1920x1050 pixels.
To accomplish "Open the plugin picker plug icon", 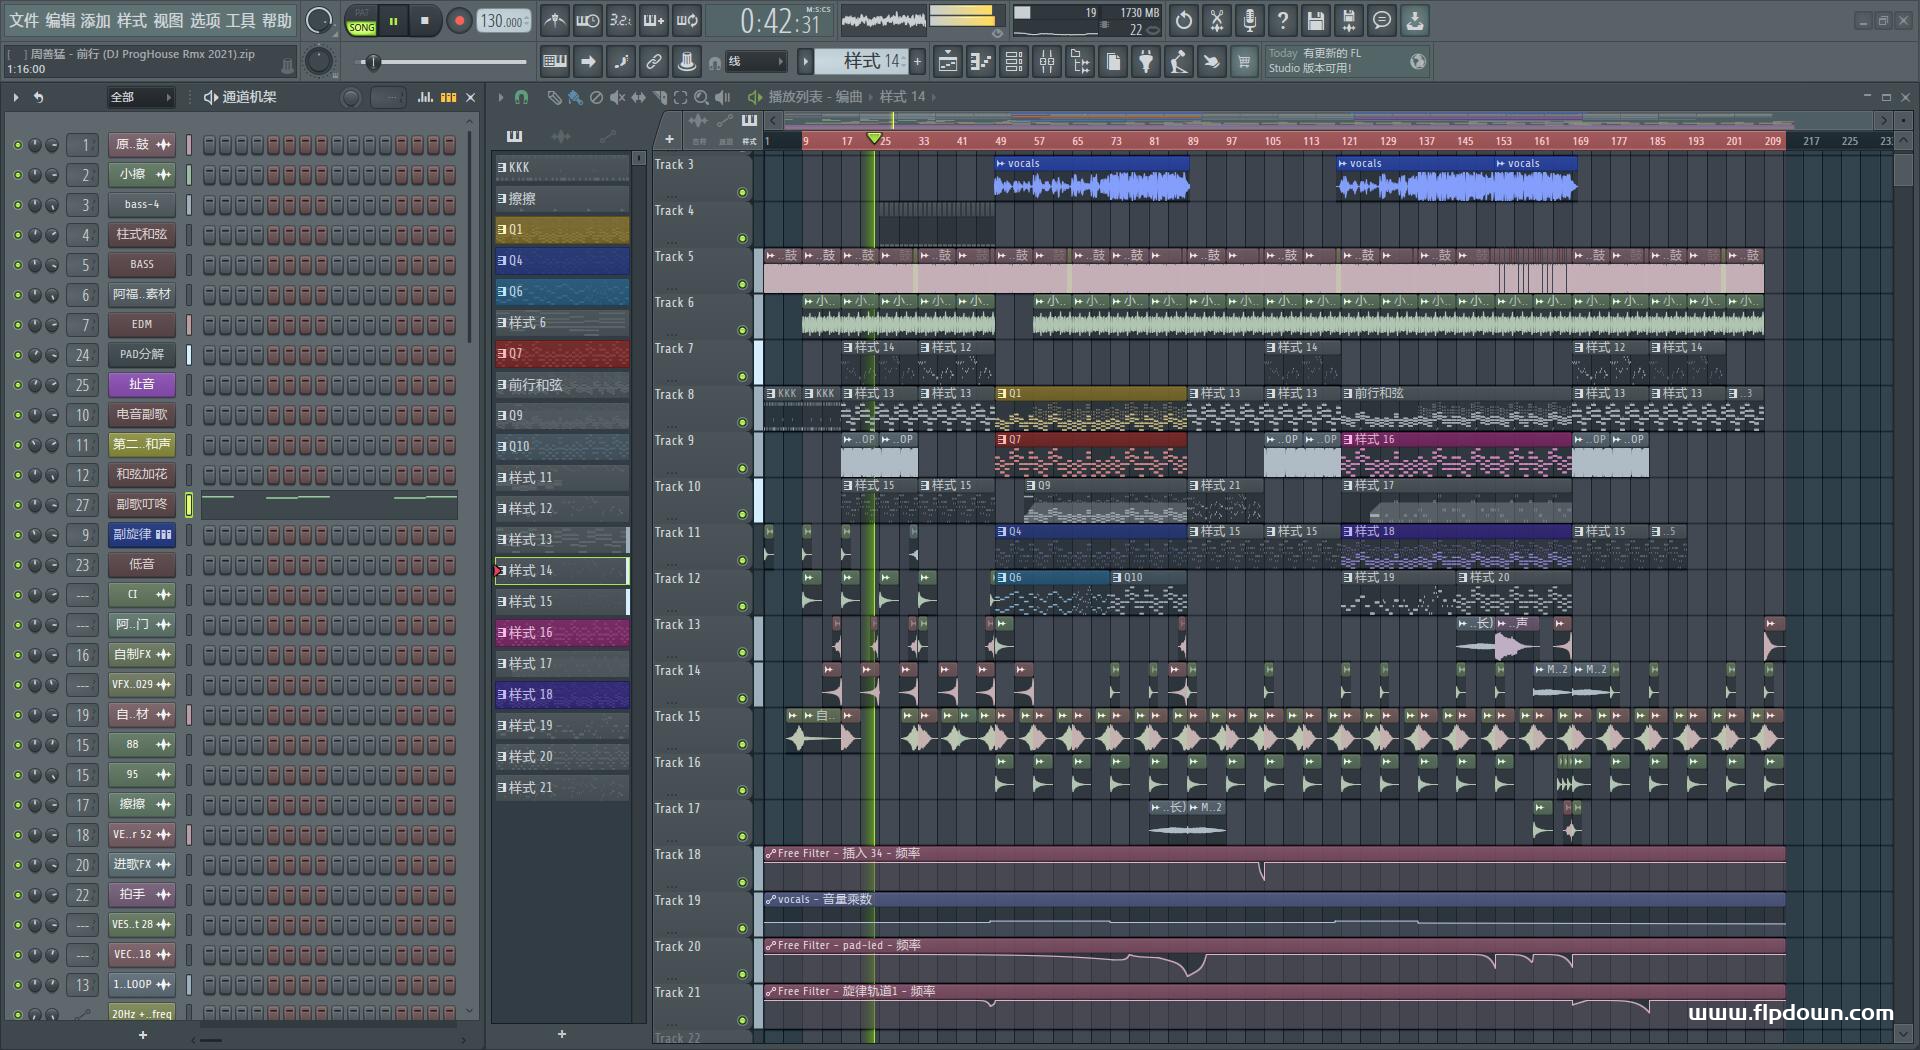I will coord(1146,62).
